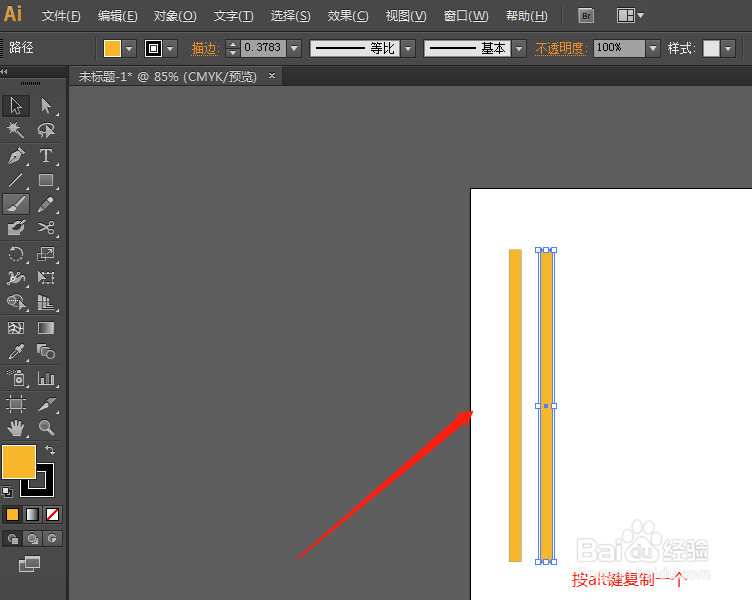Select the Slice tool
The width and height of the screenshot is (752, 600).
pos(46,404)
